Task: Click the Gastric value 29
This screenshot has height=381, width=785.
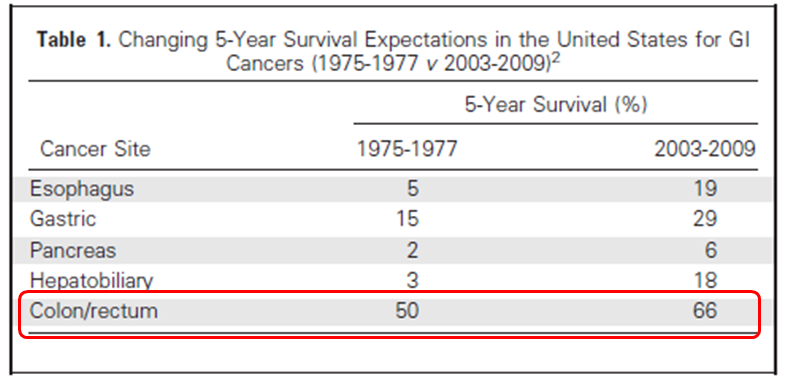Action: point(704,219)
